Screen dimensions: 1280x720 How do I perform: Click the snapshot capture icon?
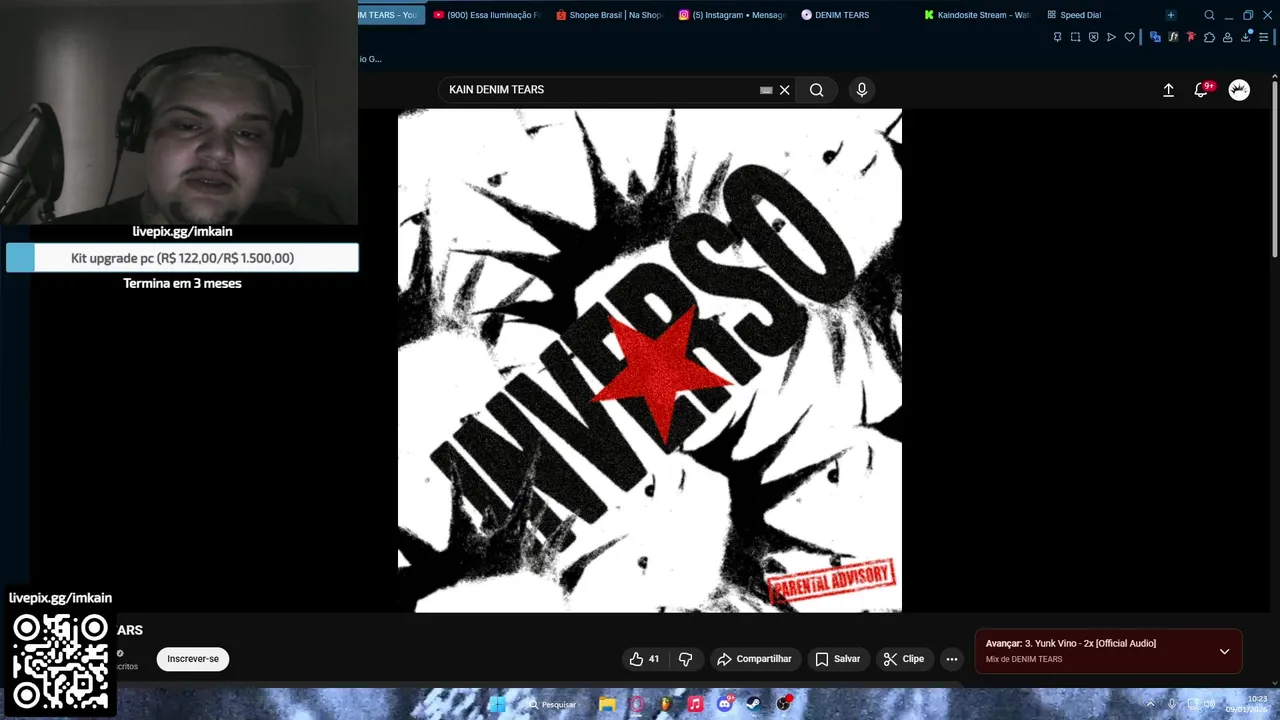click(1075, 37)
